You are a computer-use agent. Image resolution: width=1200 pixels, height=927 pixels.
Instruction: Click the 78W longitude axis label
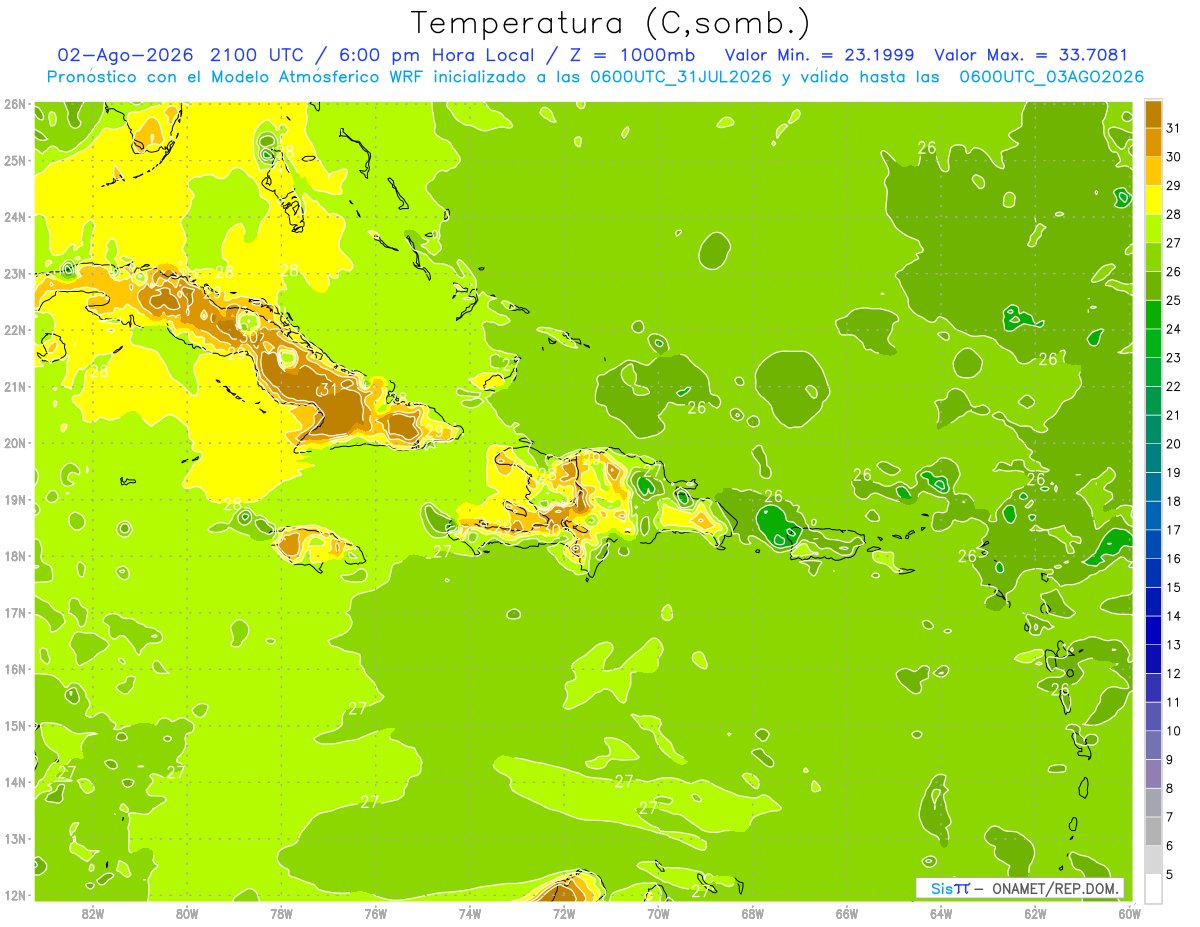[x=282, y=913]
